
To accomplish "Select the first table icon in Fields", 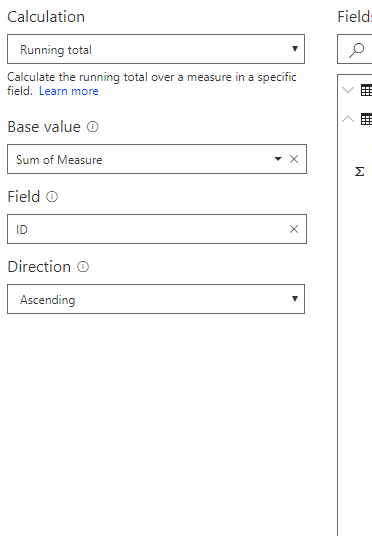I will click(x=367, y=90).
